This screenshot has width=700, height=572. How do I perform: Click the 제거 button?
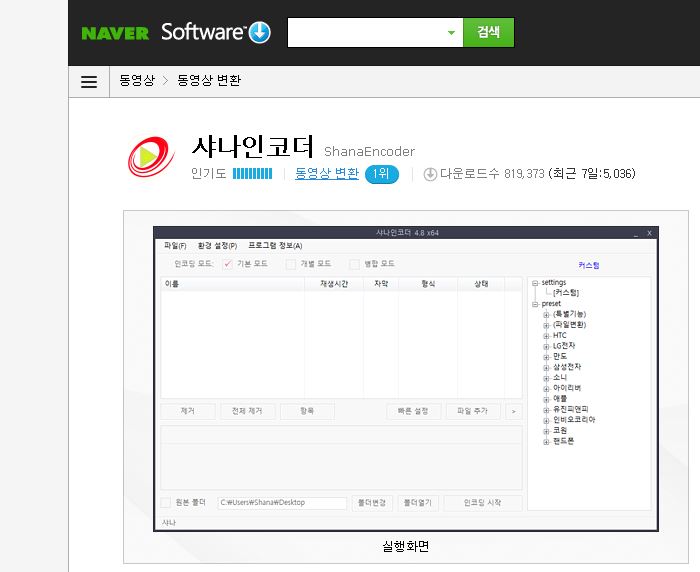pos(188,411)
